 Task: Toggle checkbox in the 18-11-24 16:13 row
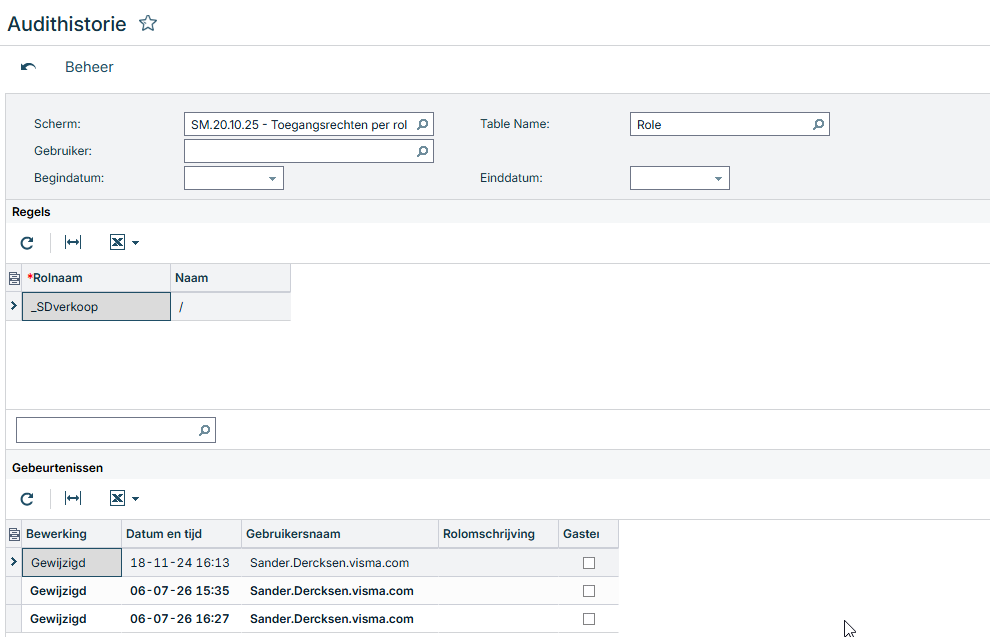[589, 563]
